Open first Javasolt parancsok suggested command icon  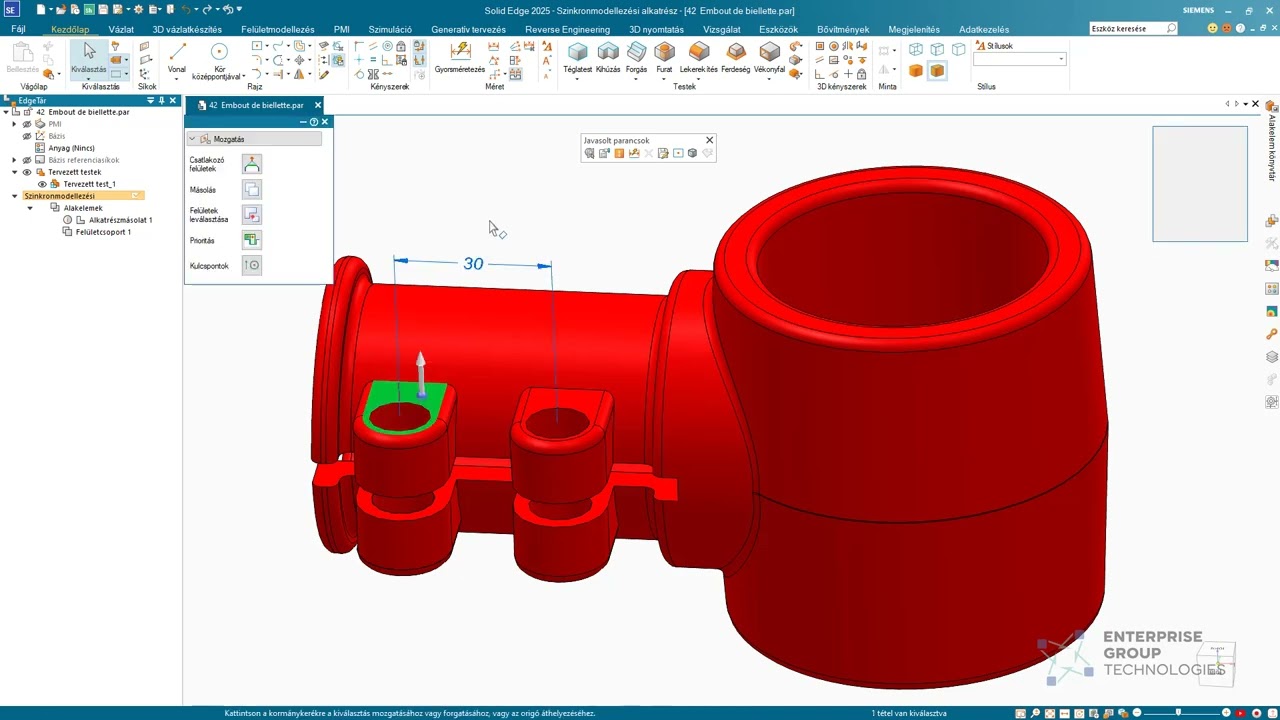[590, 153]
